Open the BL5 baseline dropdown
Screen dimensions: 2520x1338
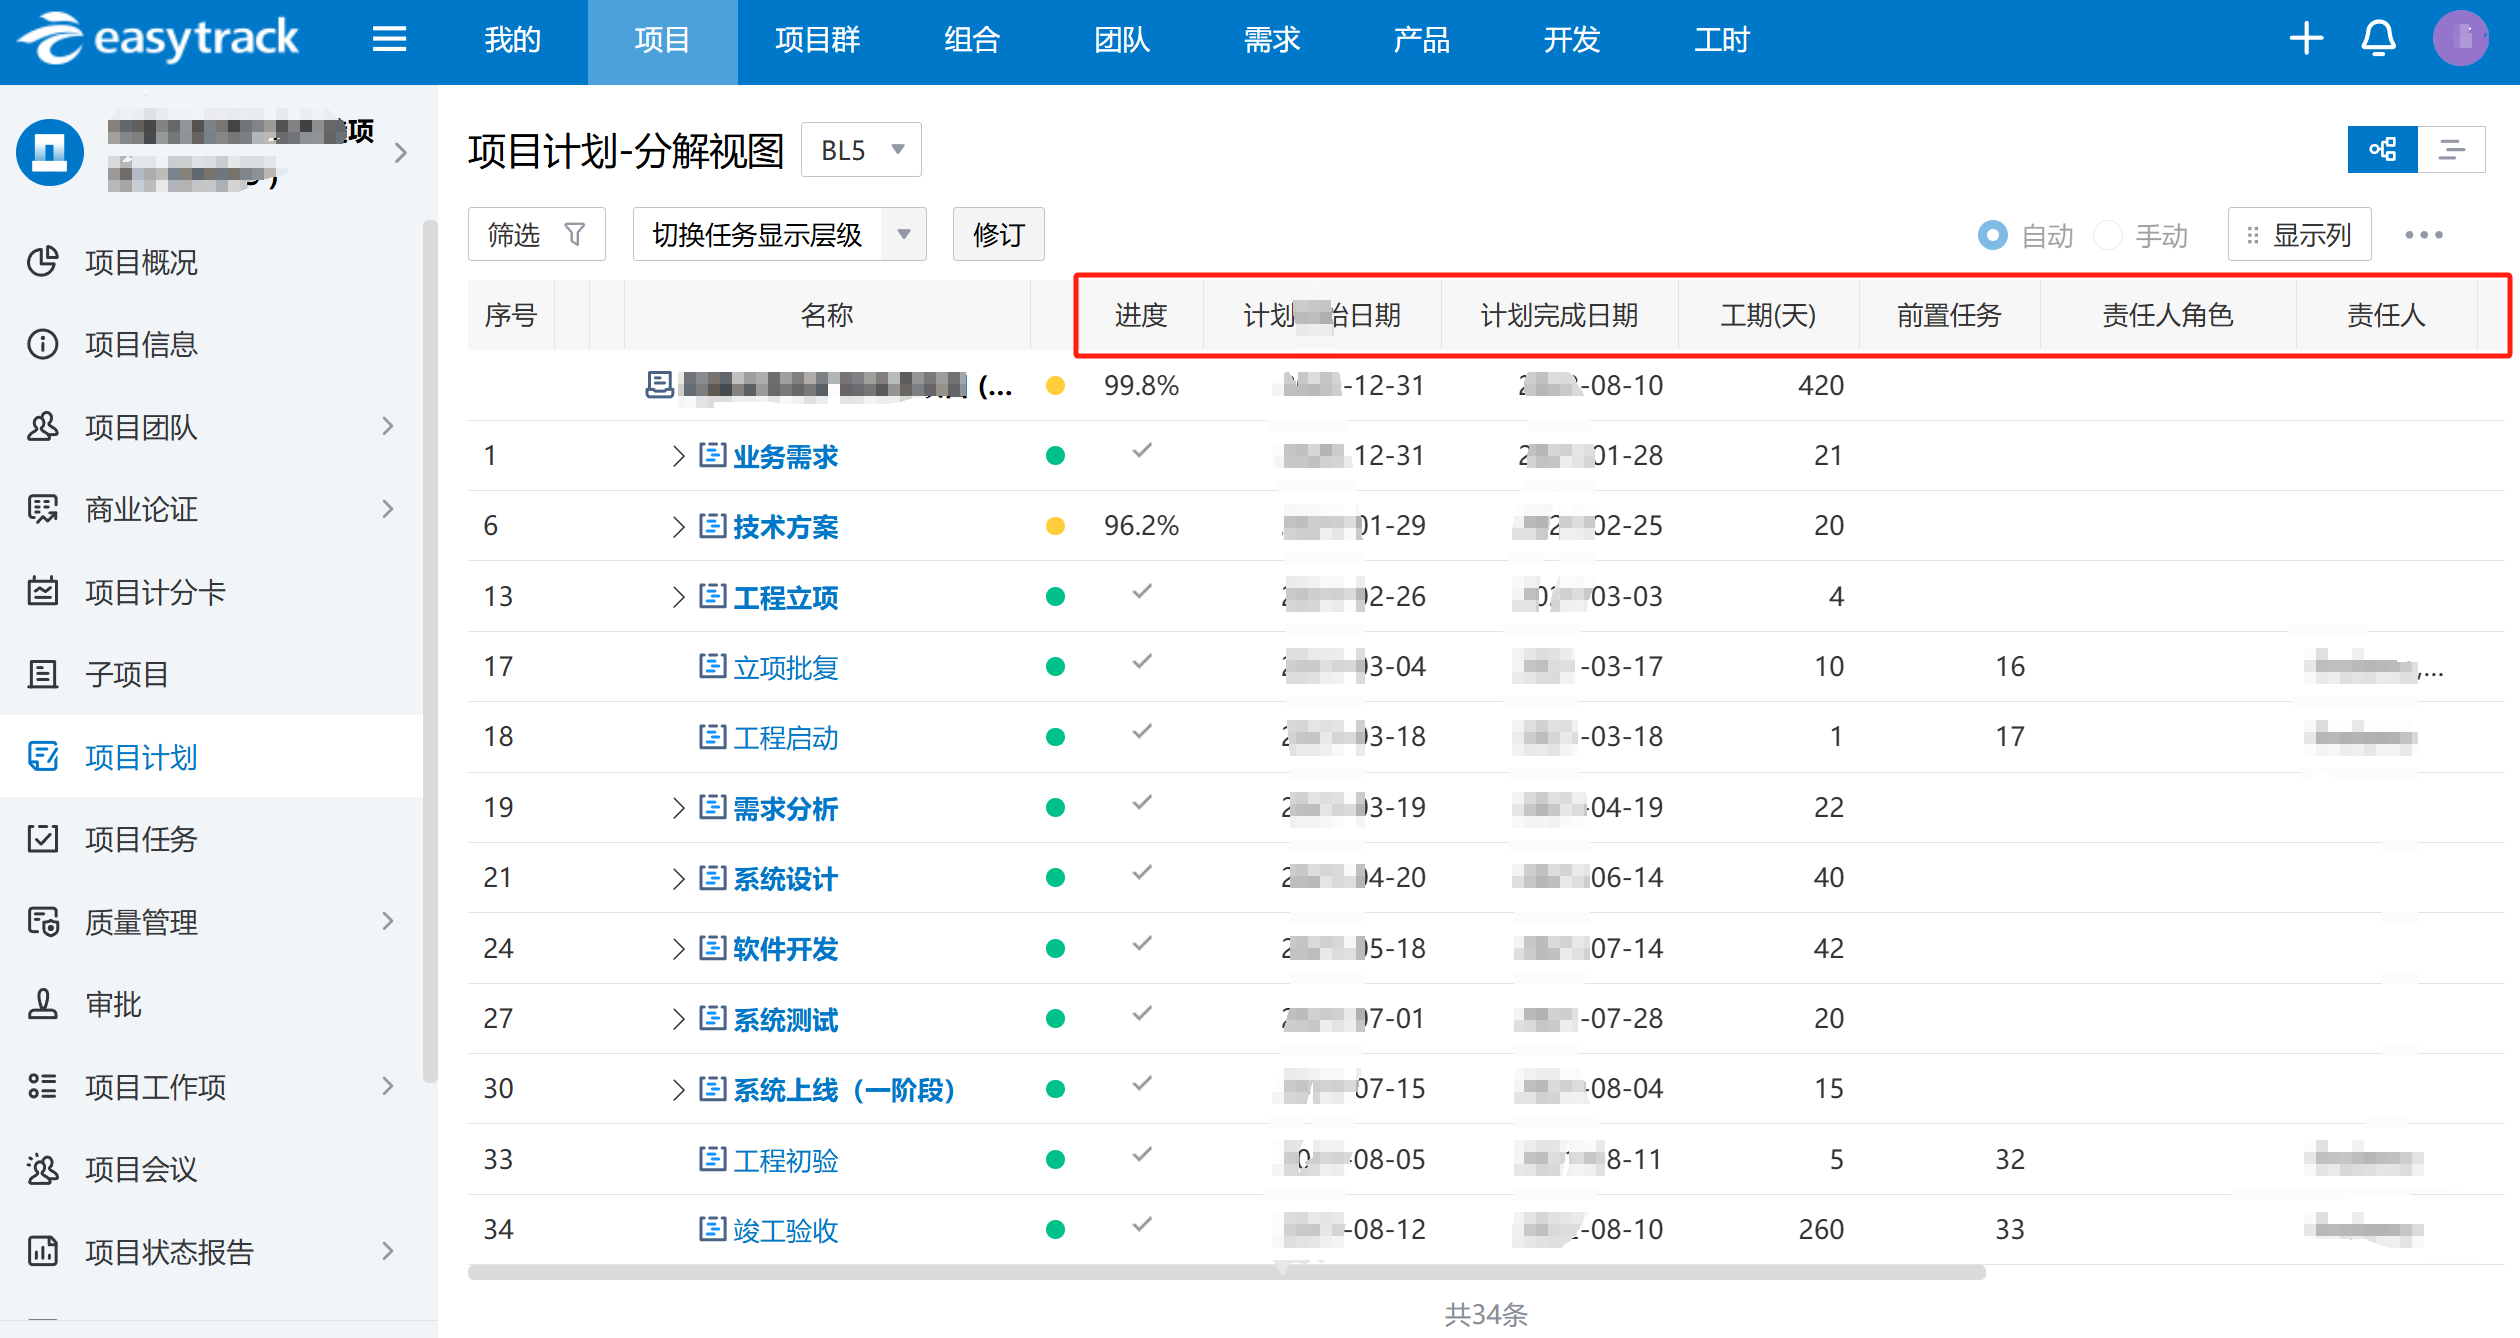pyautogui.click(x=861, y=150)
